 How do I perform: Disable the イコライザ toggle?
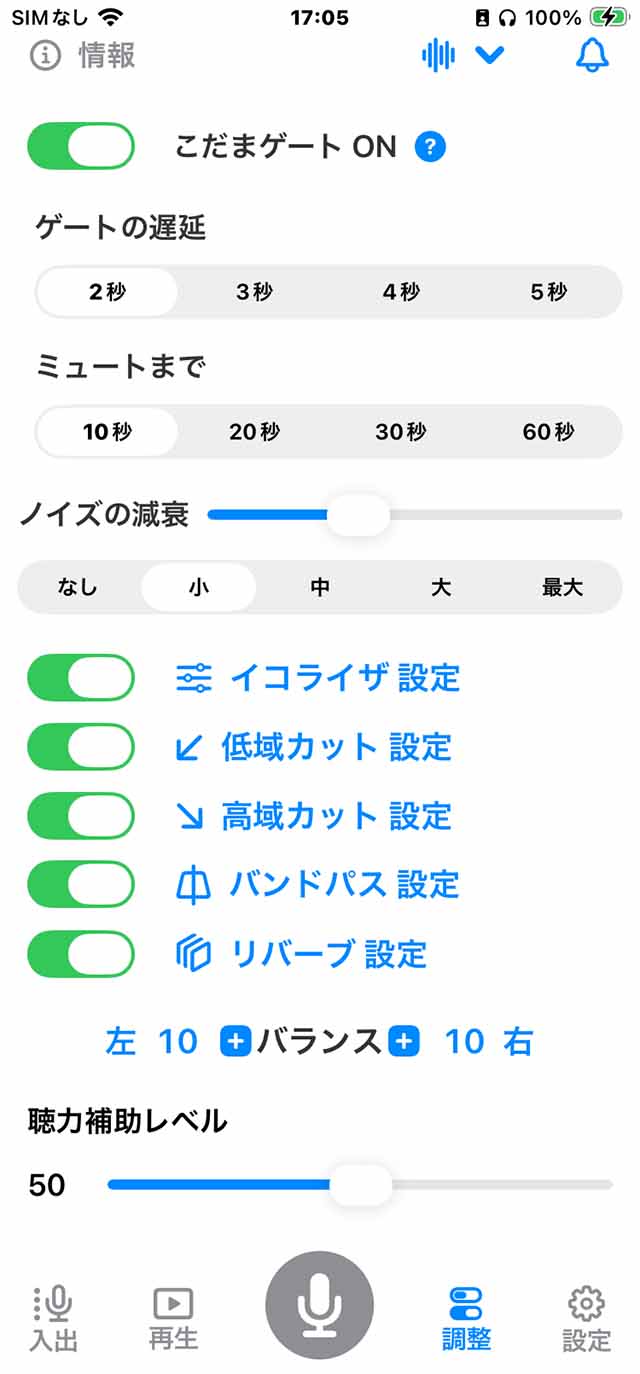[x=81, y=678]
